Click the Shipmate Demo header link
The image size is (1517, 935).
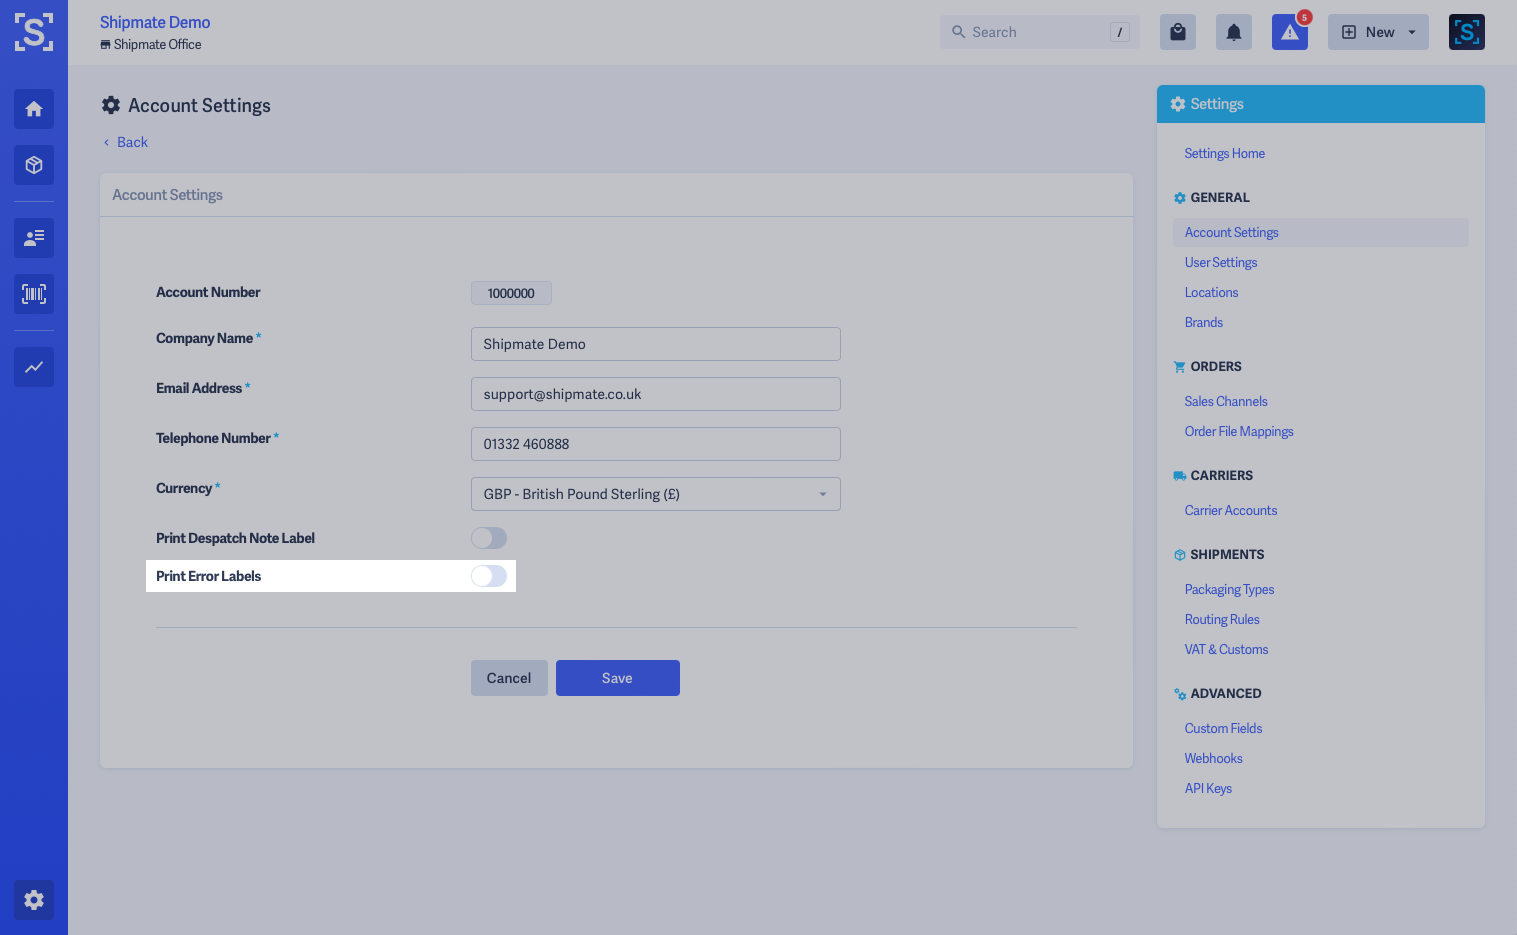155,22
